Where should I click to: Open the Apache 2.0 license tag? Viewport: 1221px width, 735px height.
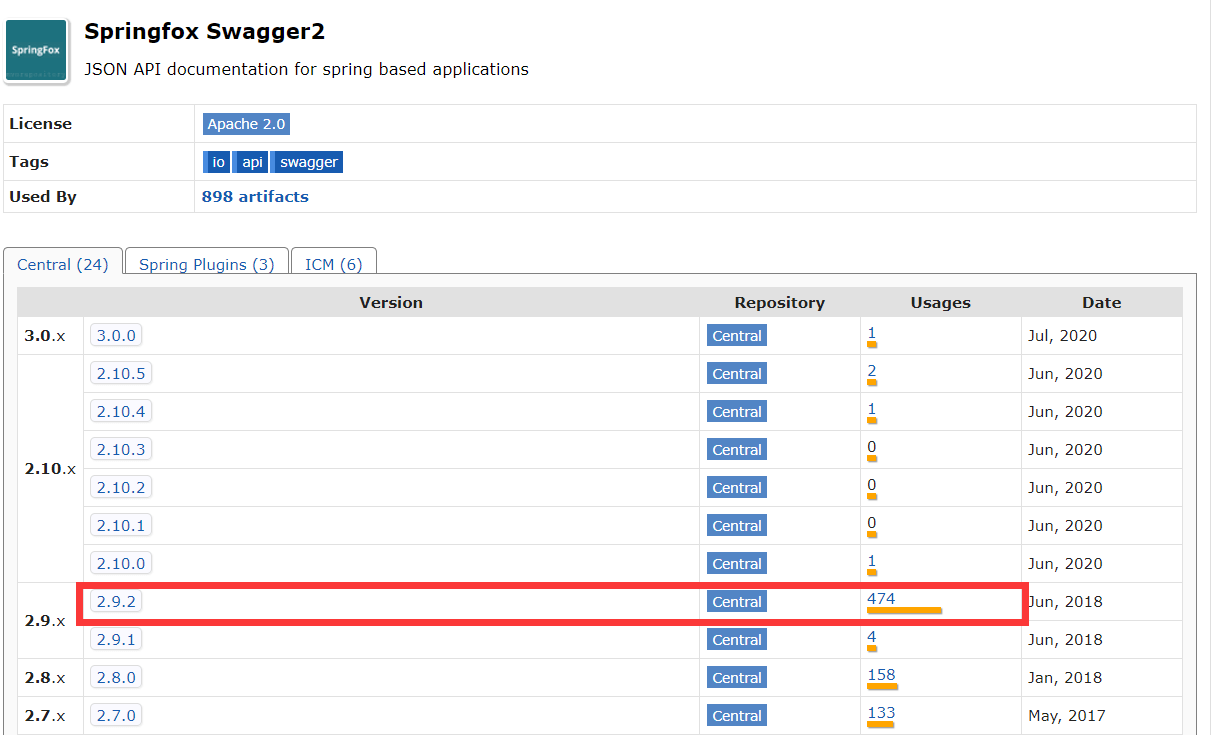tap(246, 124)
